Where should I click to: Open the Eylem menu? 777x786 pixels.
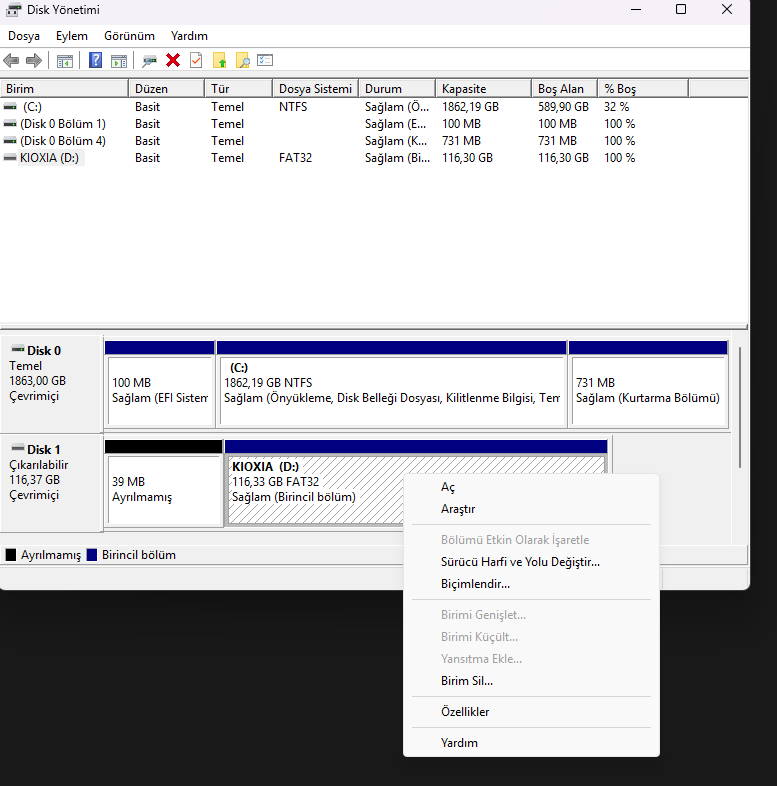pyautogui.click(x=72, y=36)
